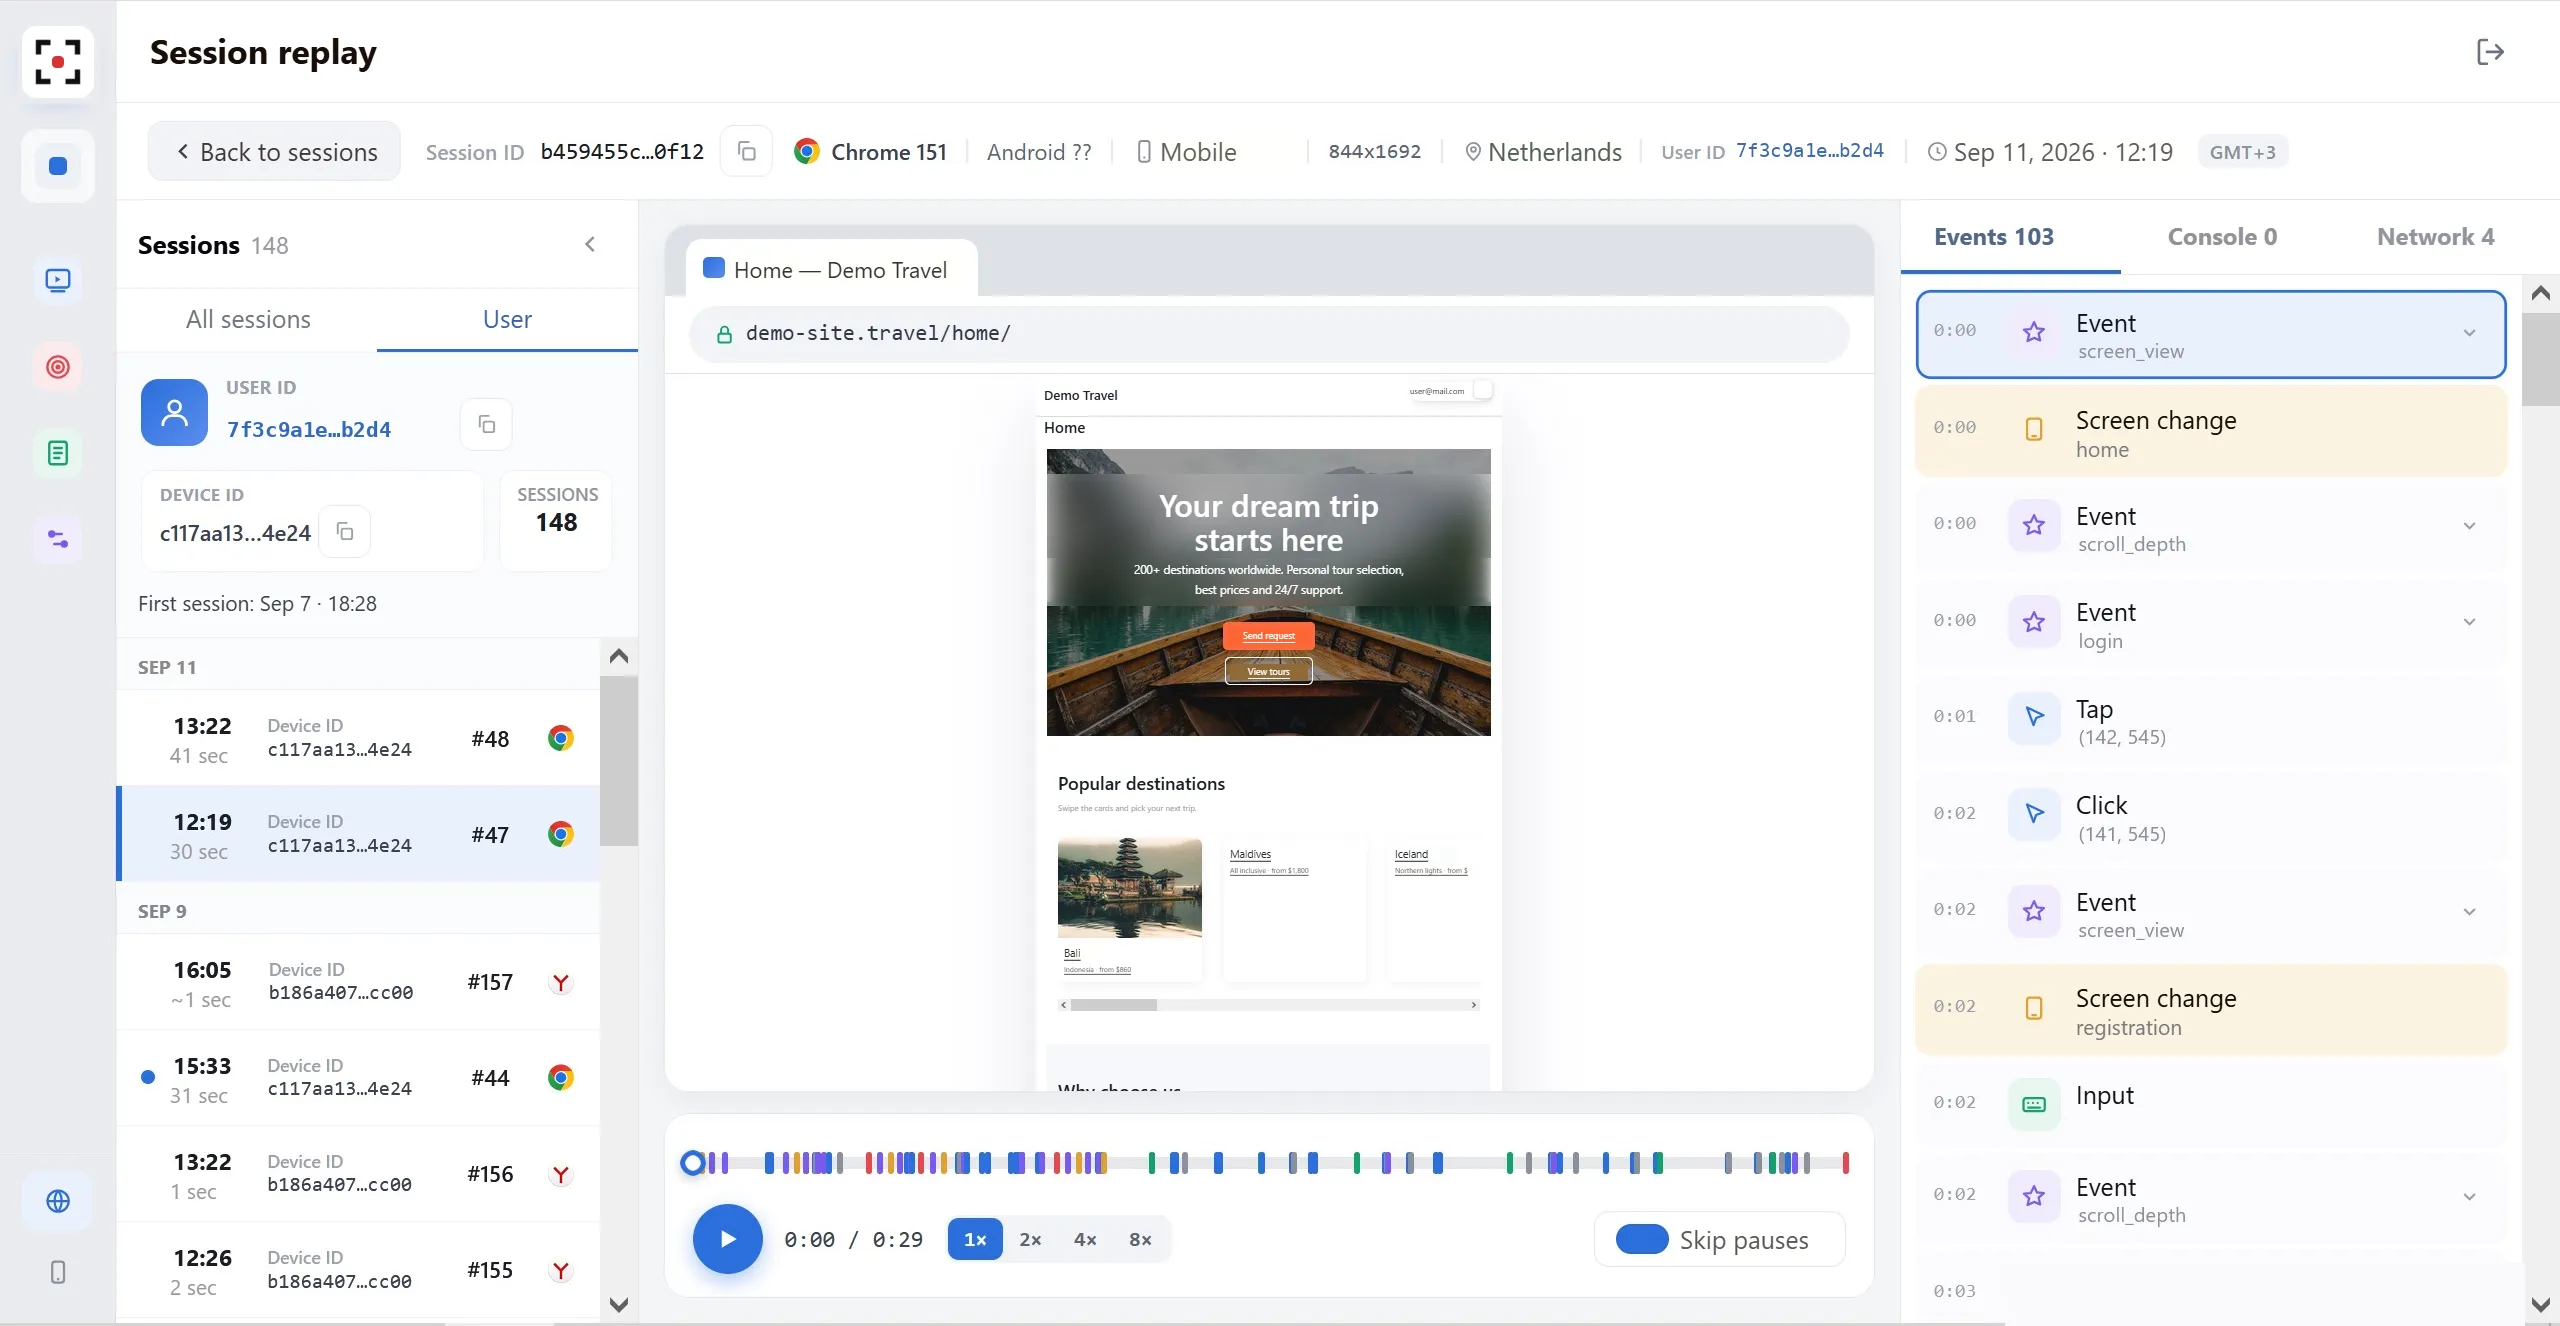Select 2x playback speed
2560x1326 pixels.
[1030, 1240]
